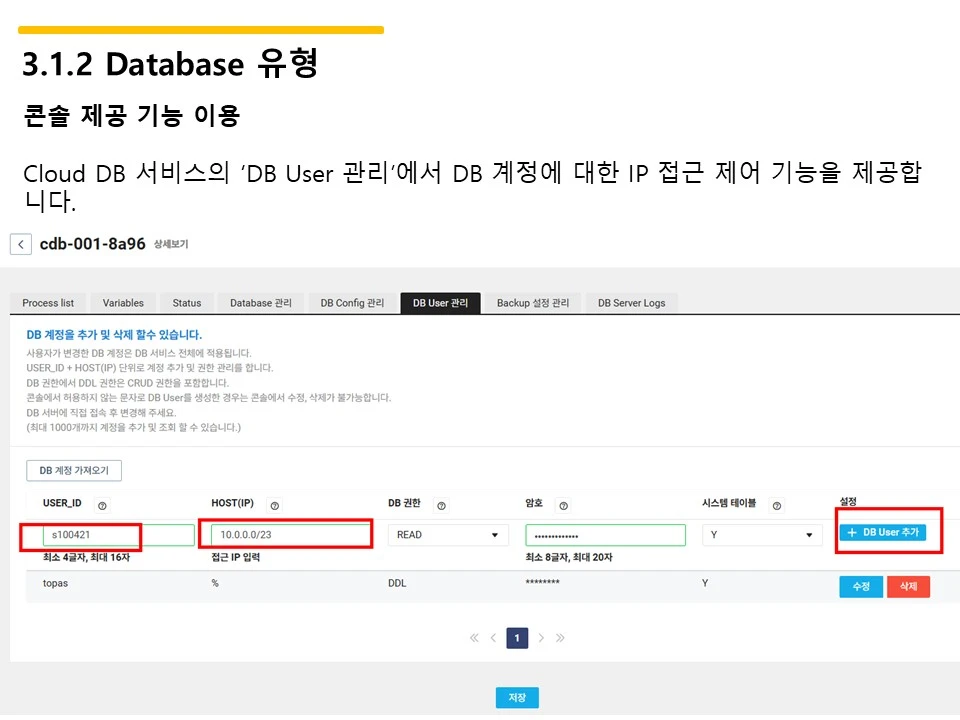Click inside the 암호 password input field
960x720 pixels.
point(605,534)
